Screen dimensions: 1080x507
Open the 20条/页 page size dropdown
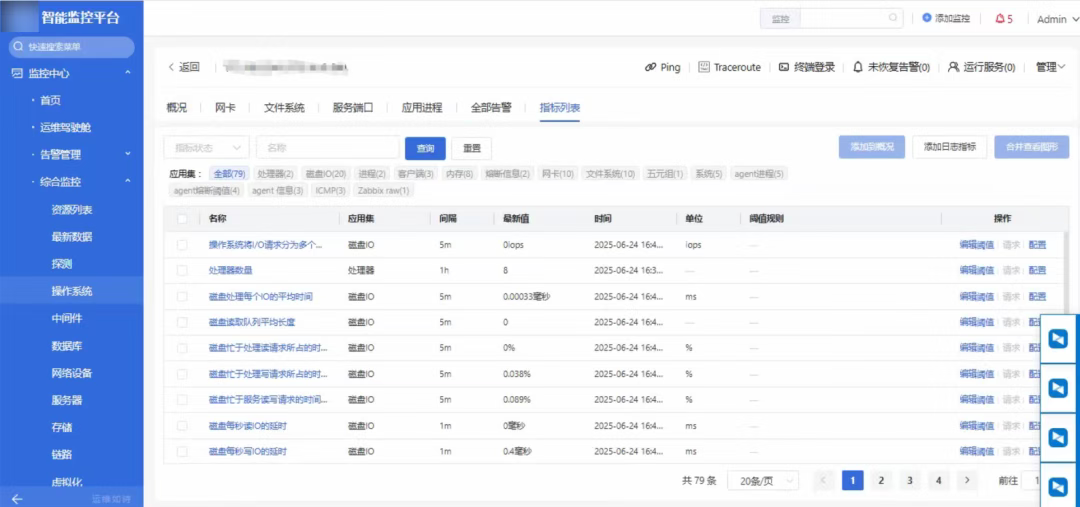point(763,481)
